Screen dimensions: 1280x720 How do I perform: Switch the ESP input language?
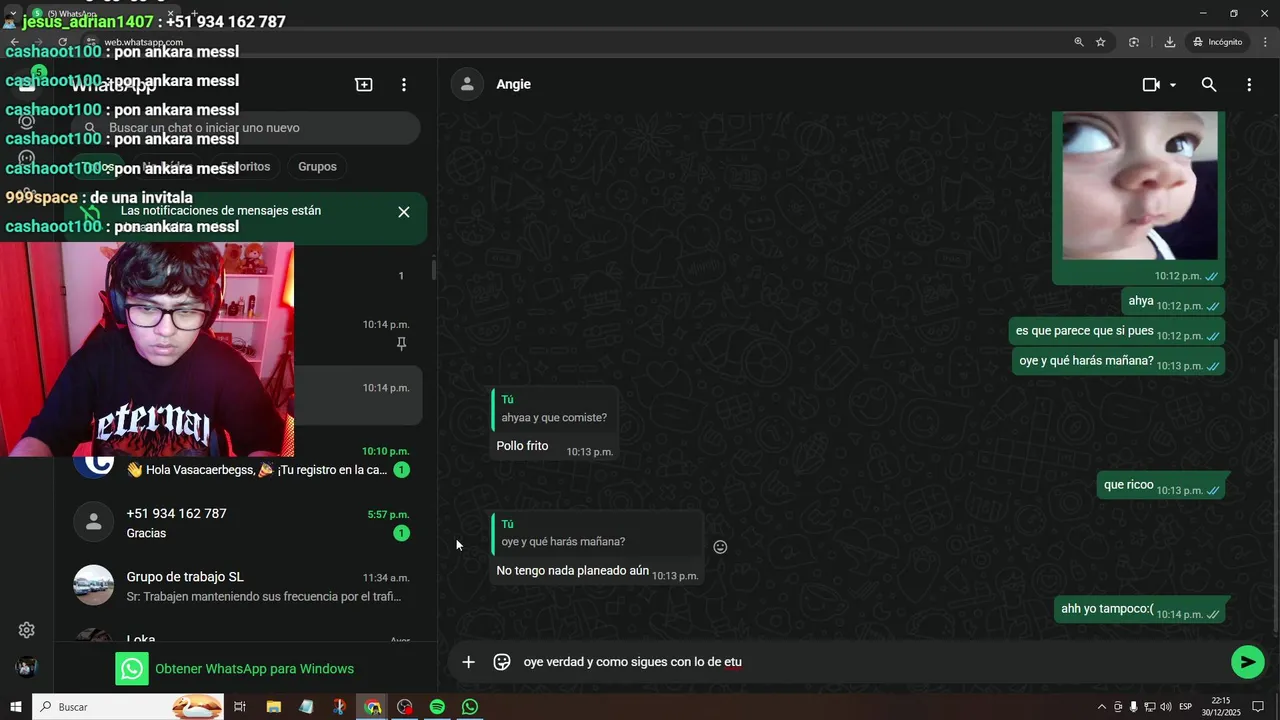pos(1186,707)
